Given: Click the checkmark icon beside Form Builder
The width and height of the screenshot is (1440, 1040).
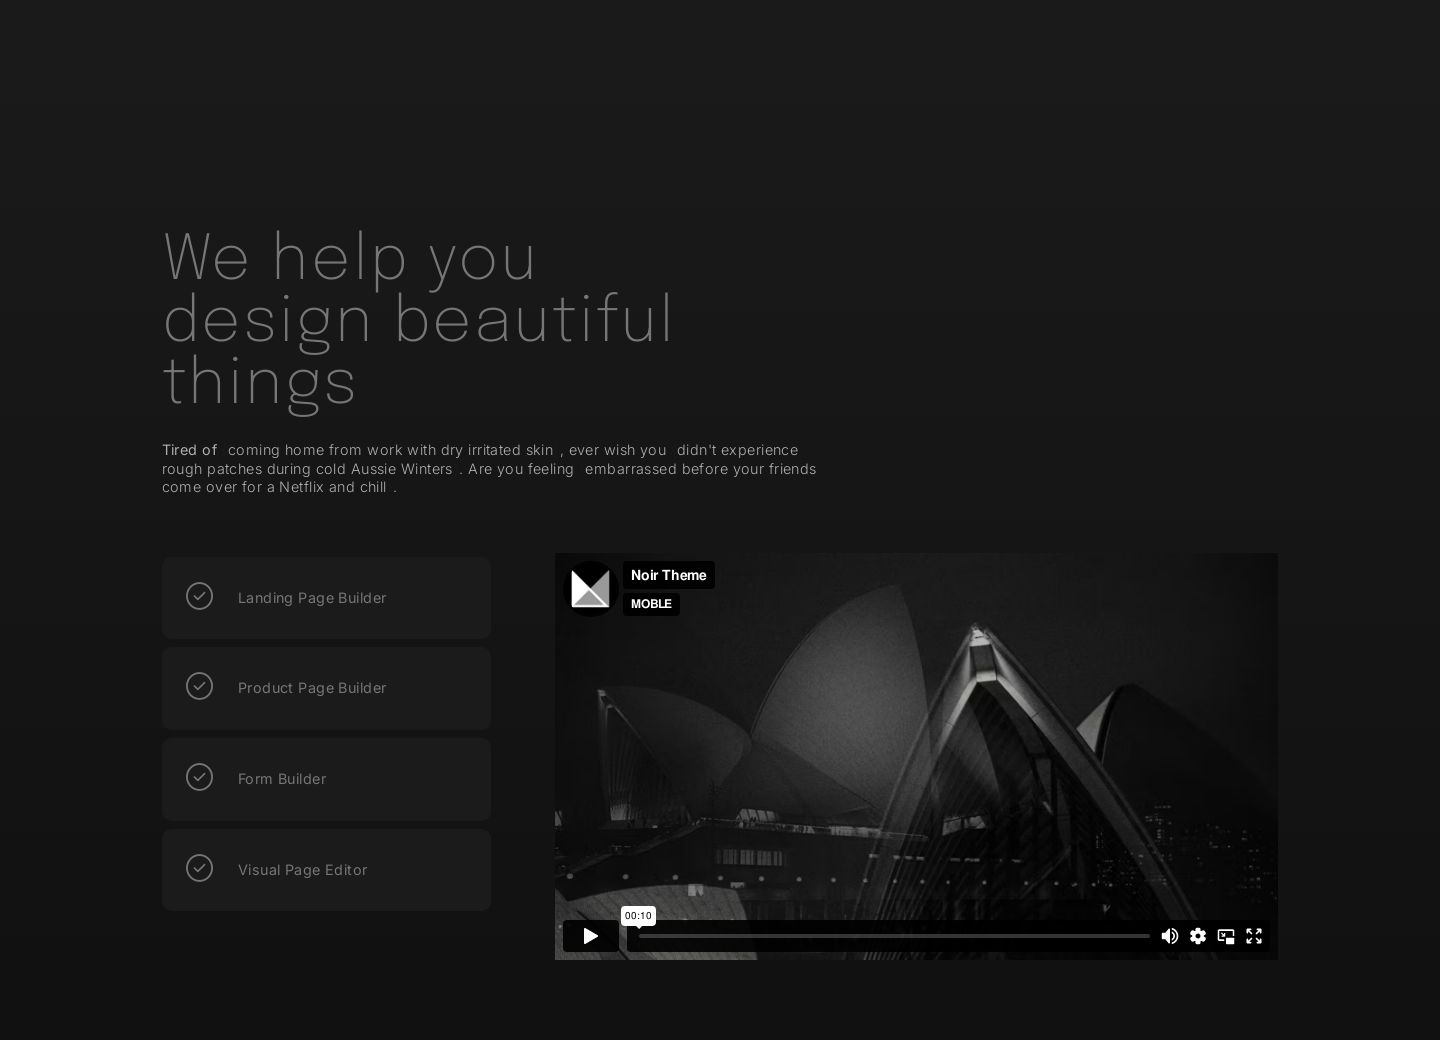Looking at the screenshot, I should [x=199, y=777].
